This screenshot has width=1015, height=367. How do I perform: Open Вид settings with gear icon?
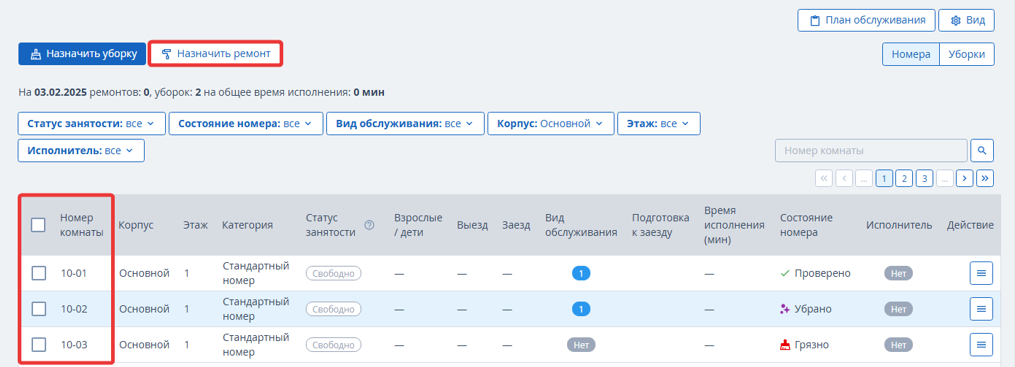point(966,20)
